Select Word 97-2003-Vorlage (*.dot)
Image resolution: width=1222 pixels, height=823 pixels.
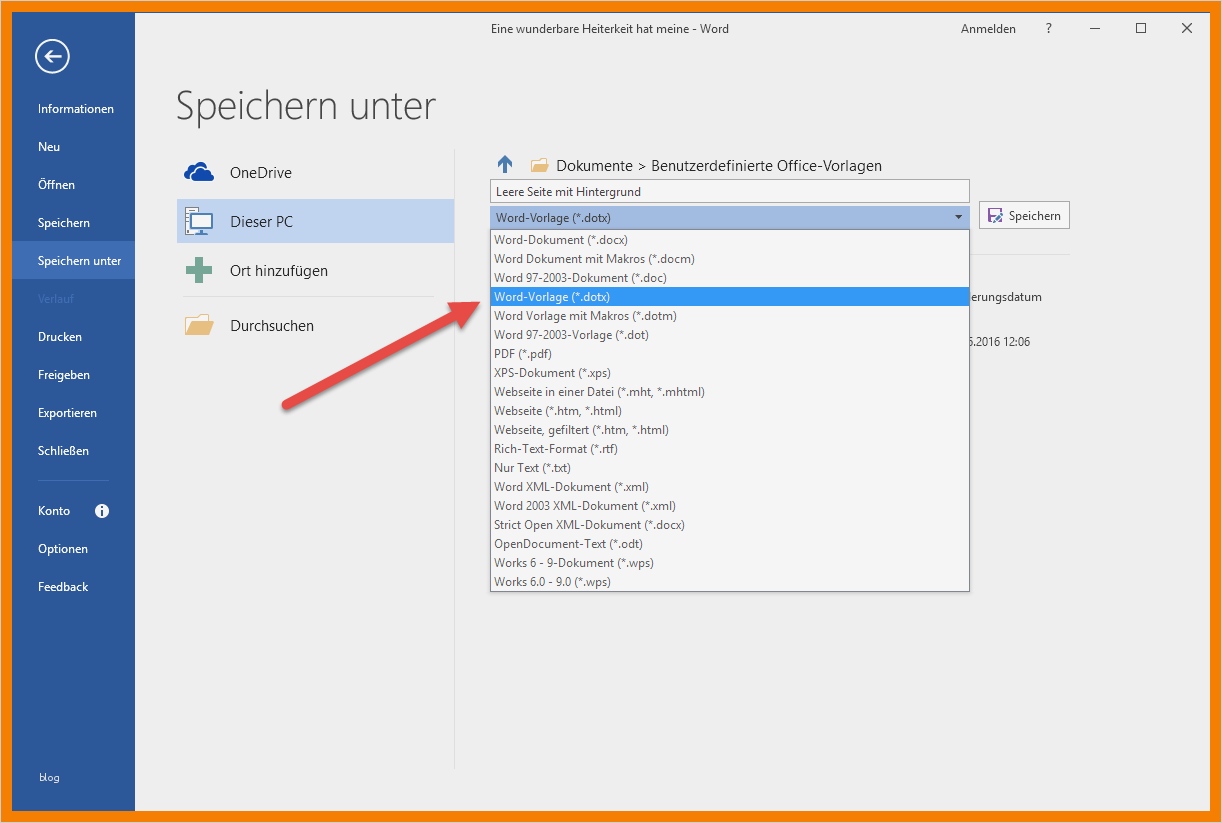[x=729, y=335]
